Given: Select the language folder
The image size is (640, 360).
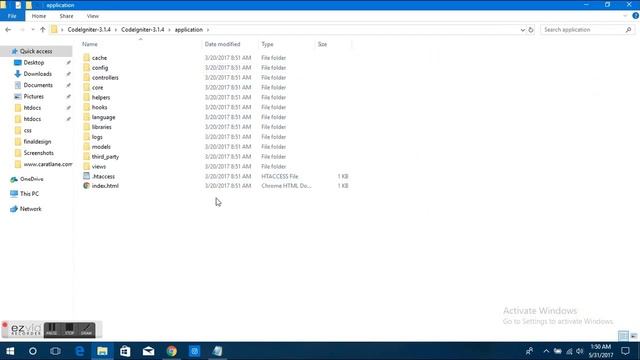Looking at the screenshot, I should click(x=103, y=117).
